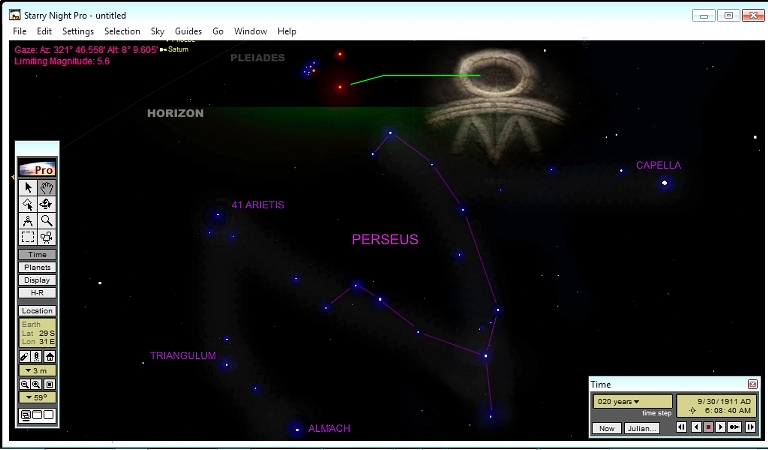Click the hover-as-Earth-rotates icon
Screen dimensions: 768x450
point(37,356)
